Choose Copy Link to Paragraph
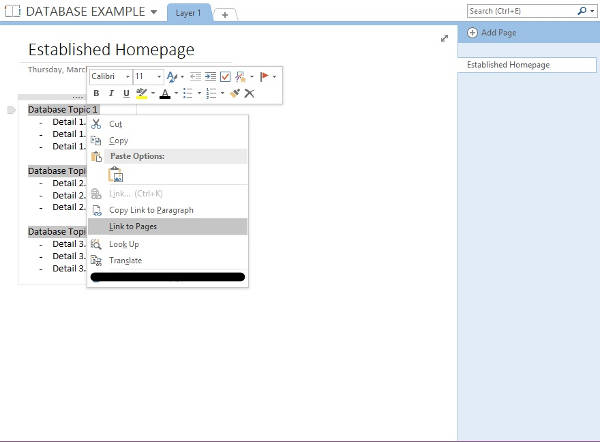 [x=151, y=210]
